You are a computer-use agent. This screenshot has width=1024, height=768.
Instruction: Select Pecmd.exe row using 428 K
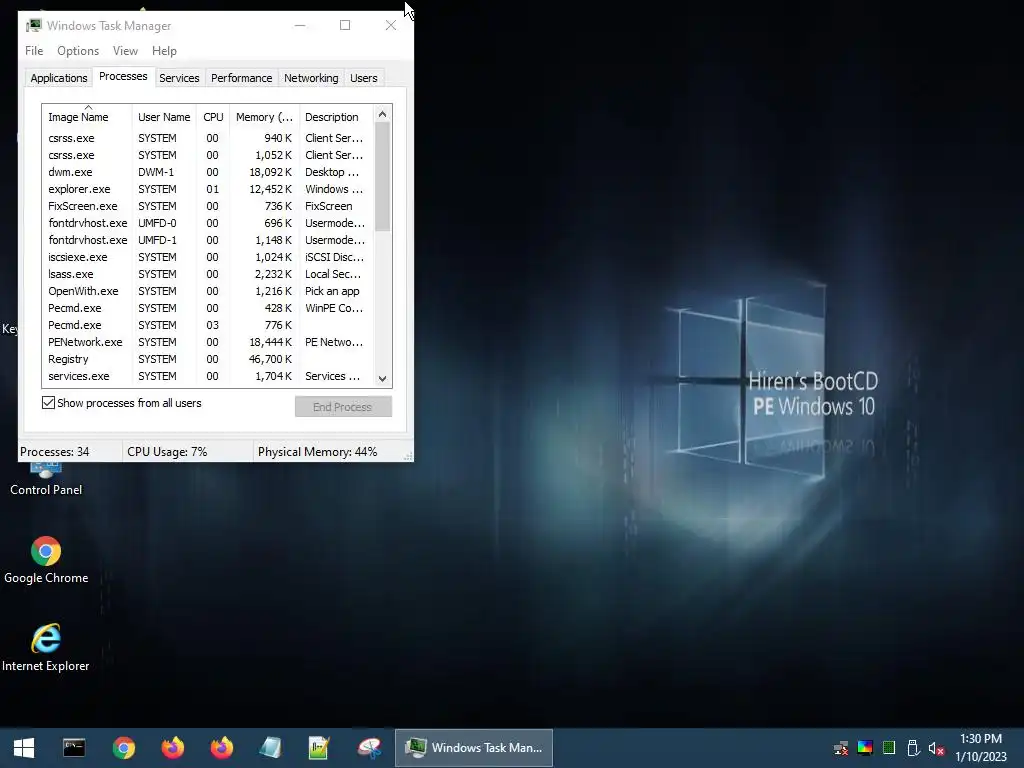(x=208, y=308)
